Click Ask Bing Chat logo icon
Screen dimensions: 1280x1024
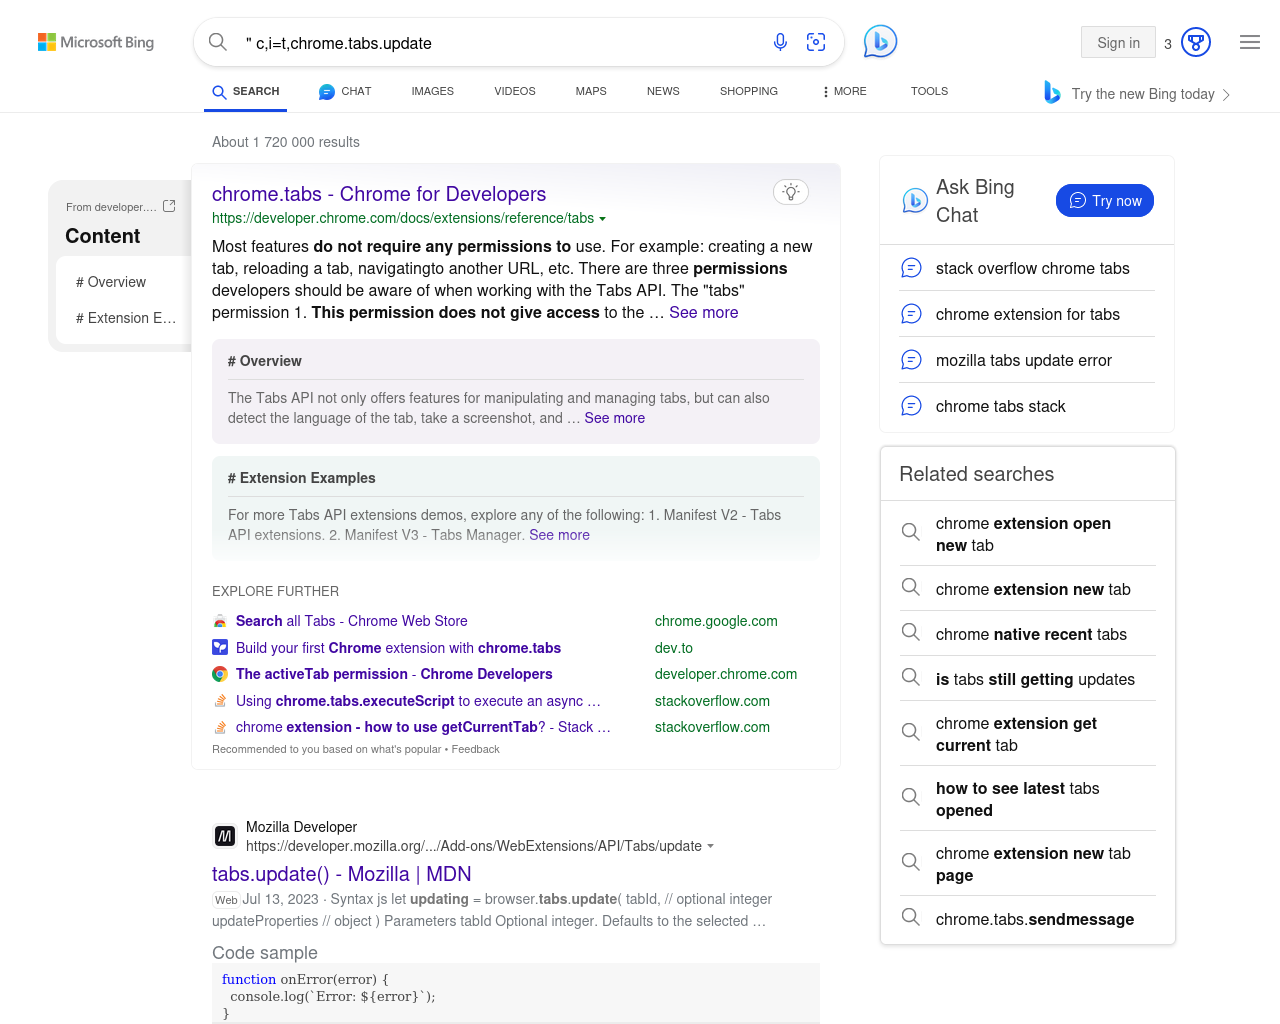[915, 201]
